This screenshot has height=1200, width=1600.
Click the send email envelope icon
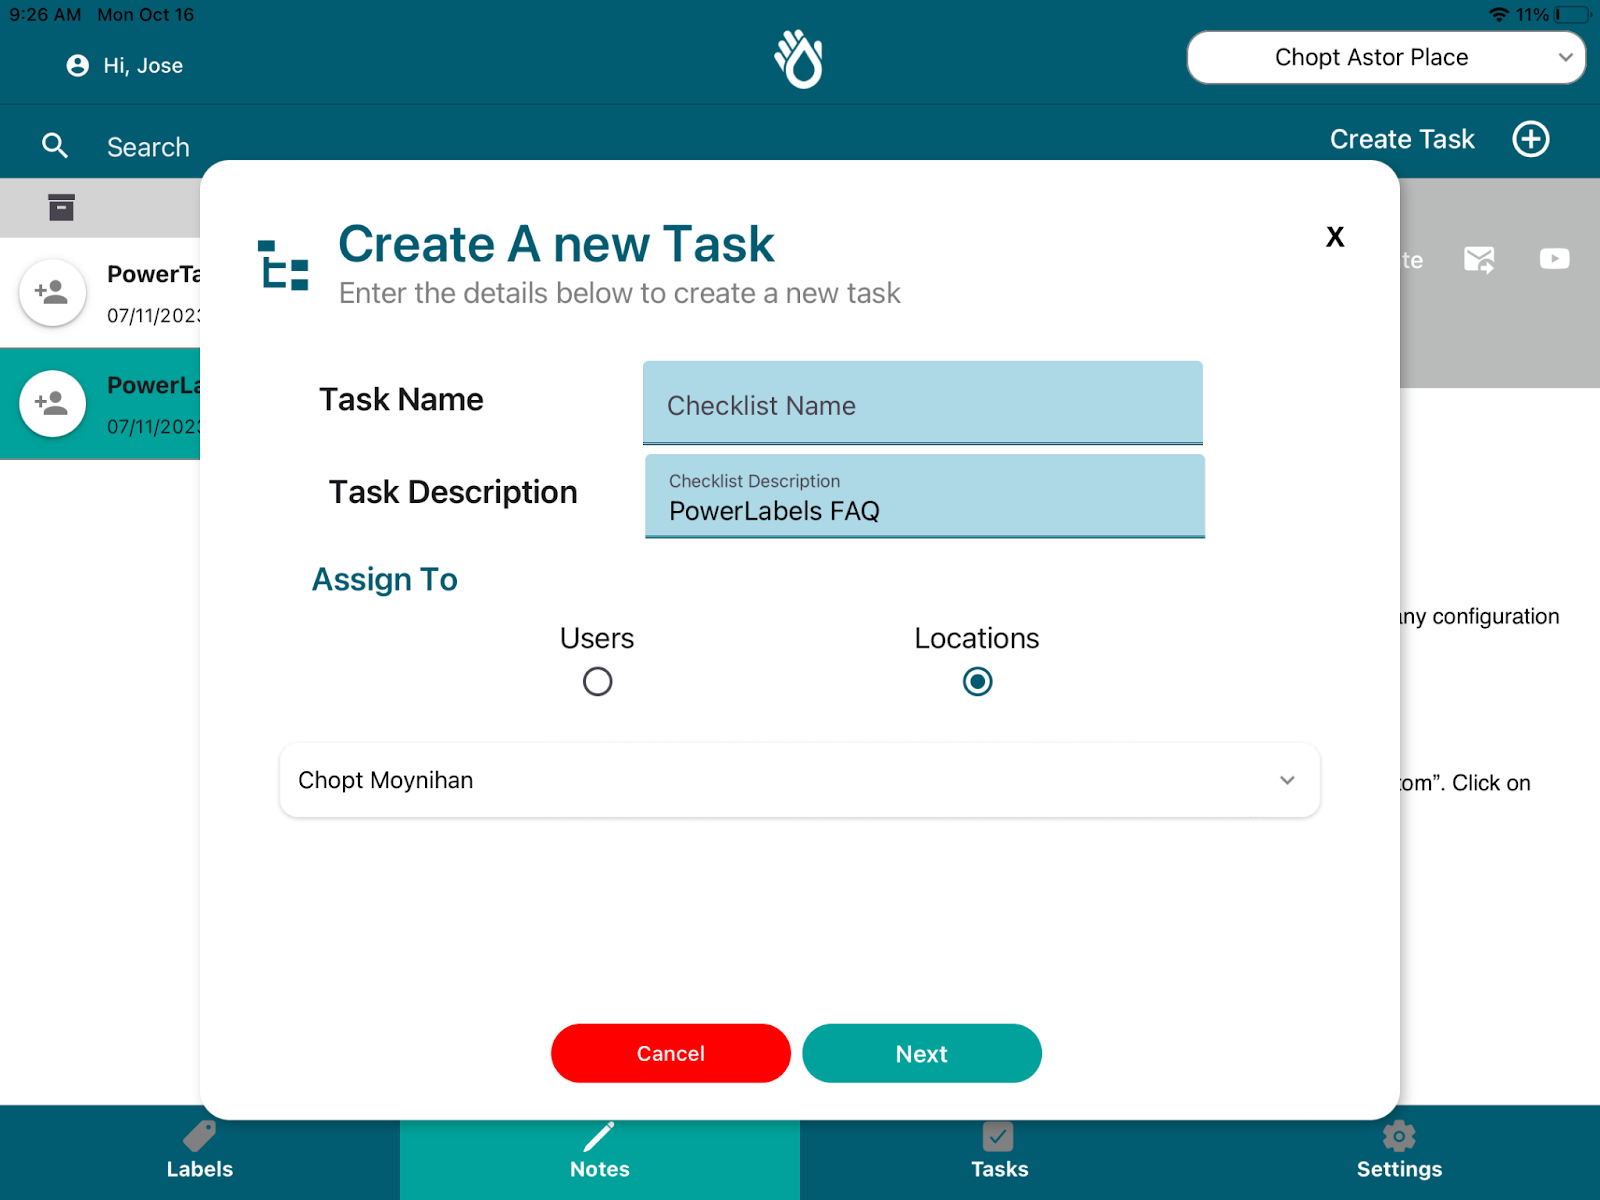1479,260
